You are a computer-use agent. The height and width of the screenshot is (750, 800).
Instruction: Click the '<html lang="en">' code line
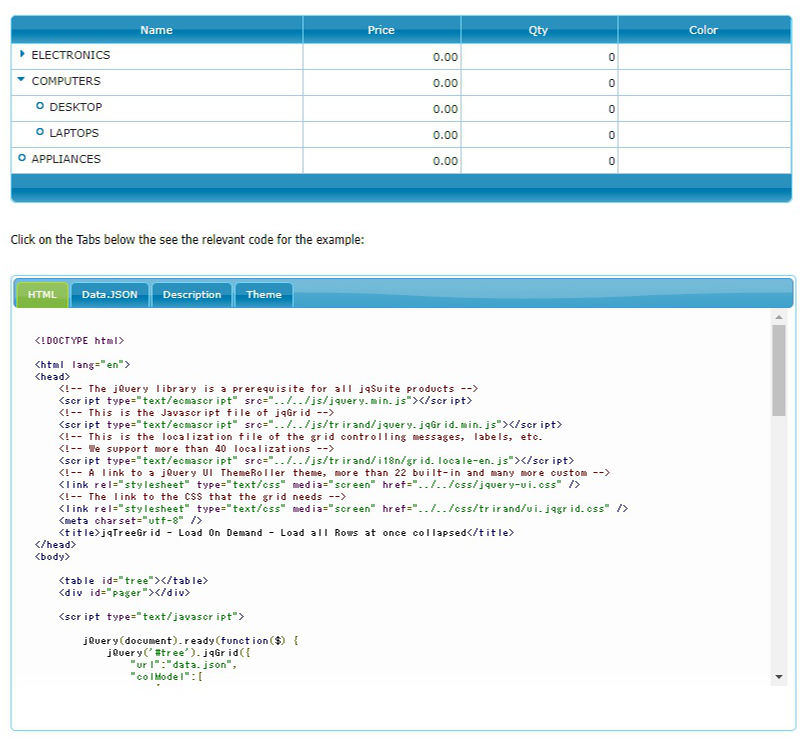pyautogui.click(x=83, y=364)
